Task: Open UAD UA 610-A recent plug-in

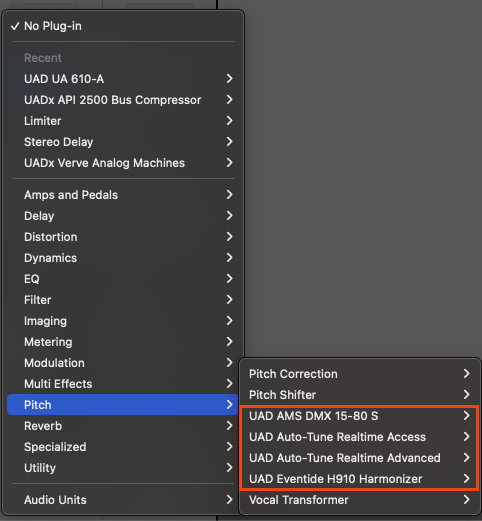Action: [x=122, y=79]
